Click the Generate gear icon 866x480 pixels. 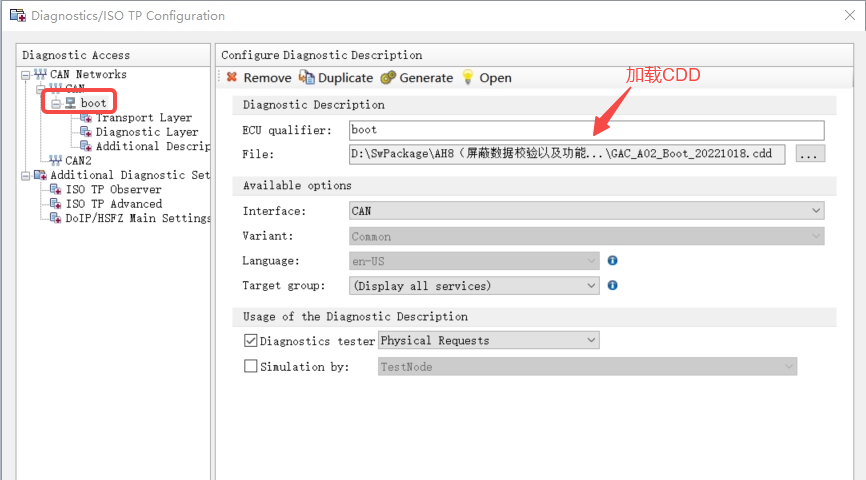pos(388,77)
